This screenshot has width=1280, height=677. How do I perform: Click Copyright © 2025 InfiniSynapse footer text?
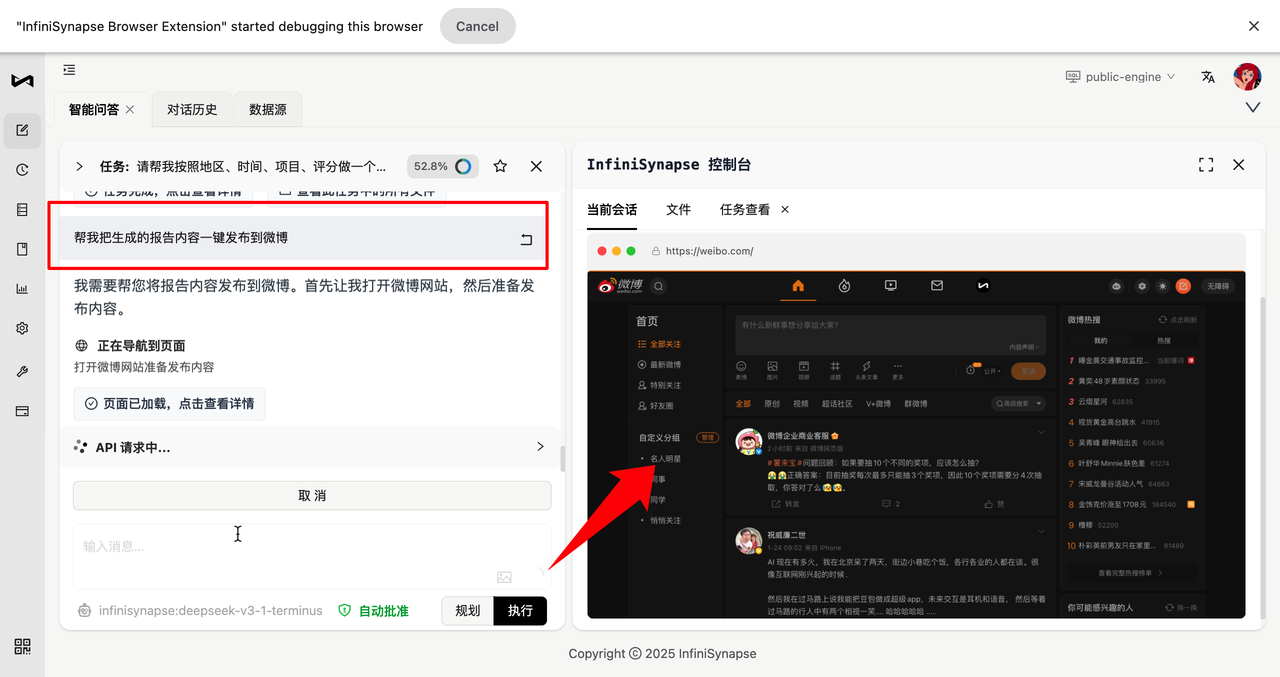(662, 654)
